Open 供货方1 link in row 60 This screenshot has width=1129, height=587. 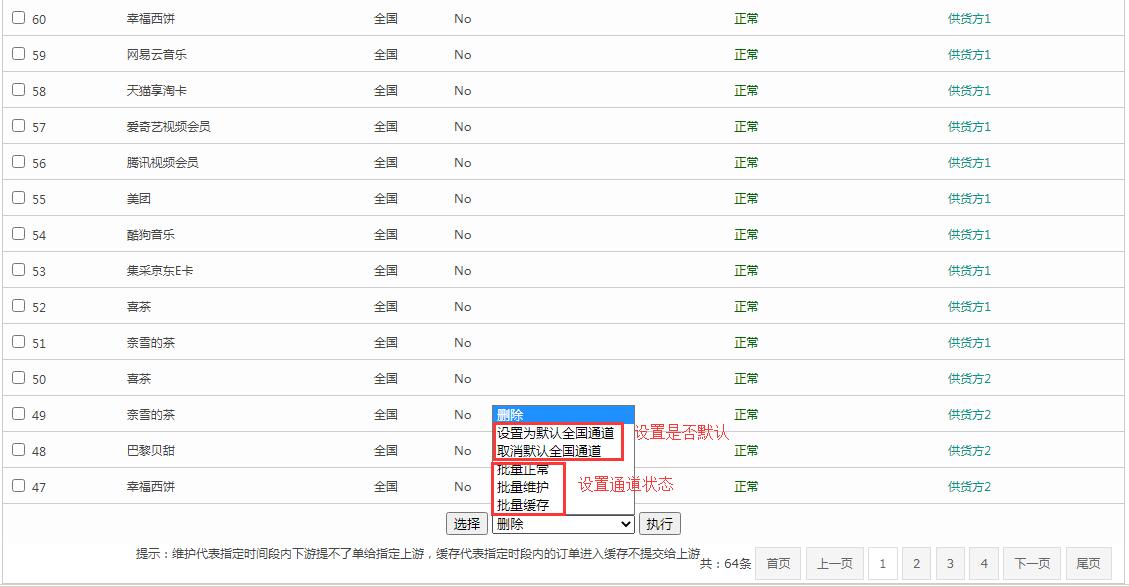tap(969, 19)
